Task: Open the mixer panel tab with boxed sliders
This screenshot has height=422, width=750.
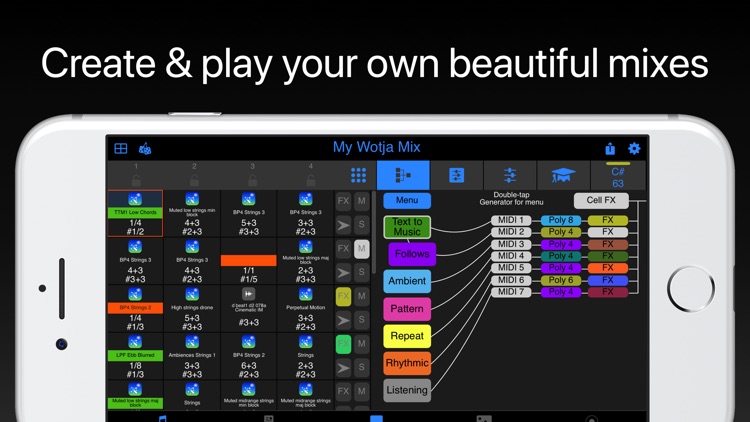Action: point(456,175)
